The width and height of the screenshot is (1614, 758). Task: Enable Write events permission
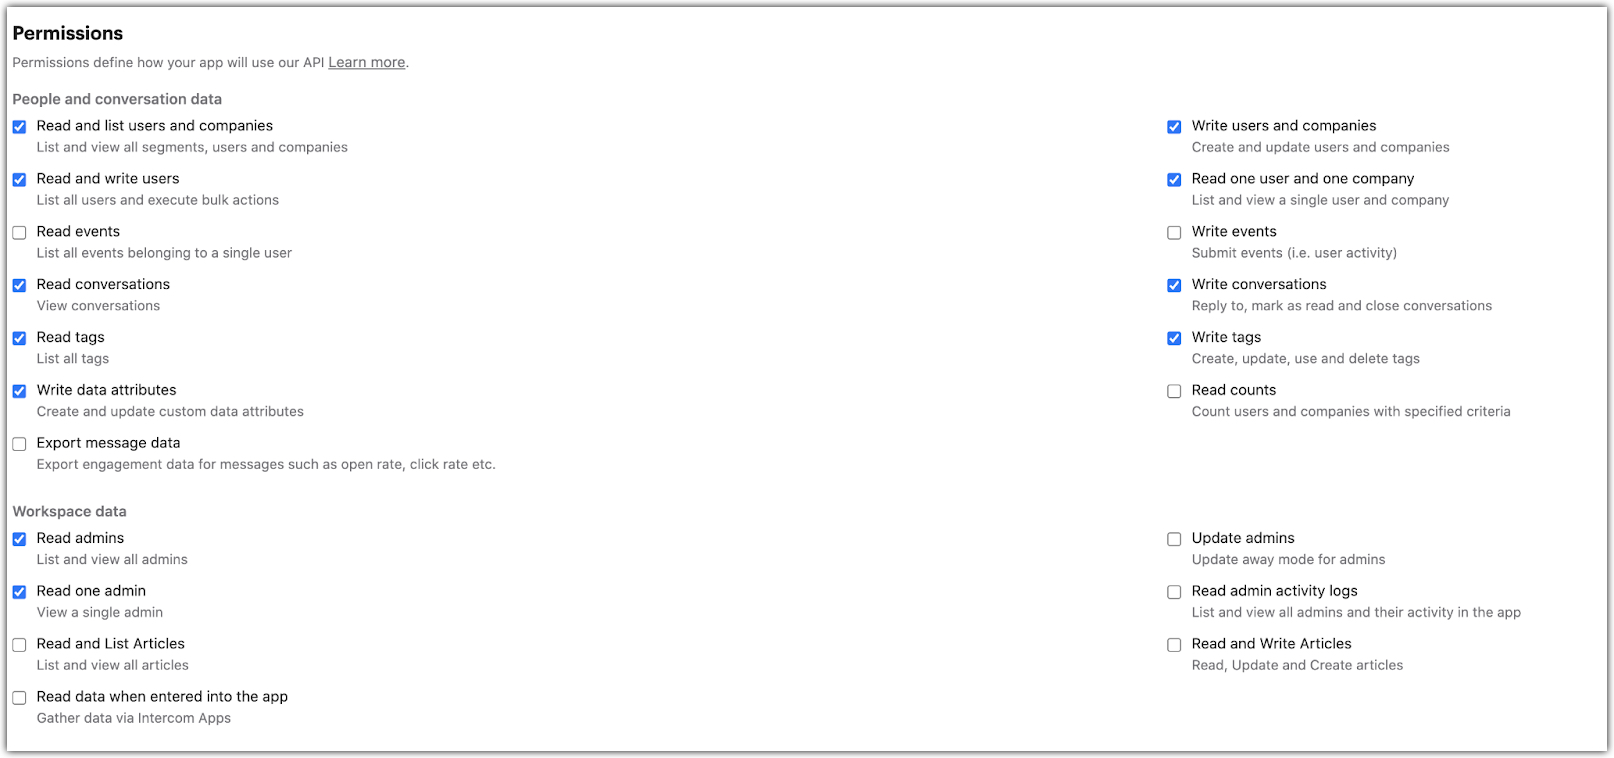pyautogui.click(x=1174, y=233)
